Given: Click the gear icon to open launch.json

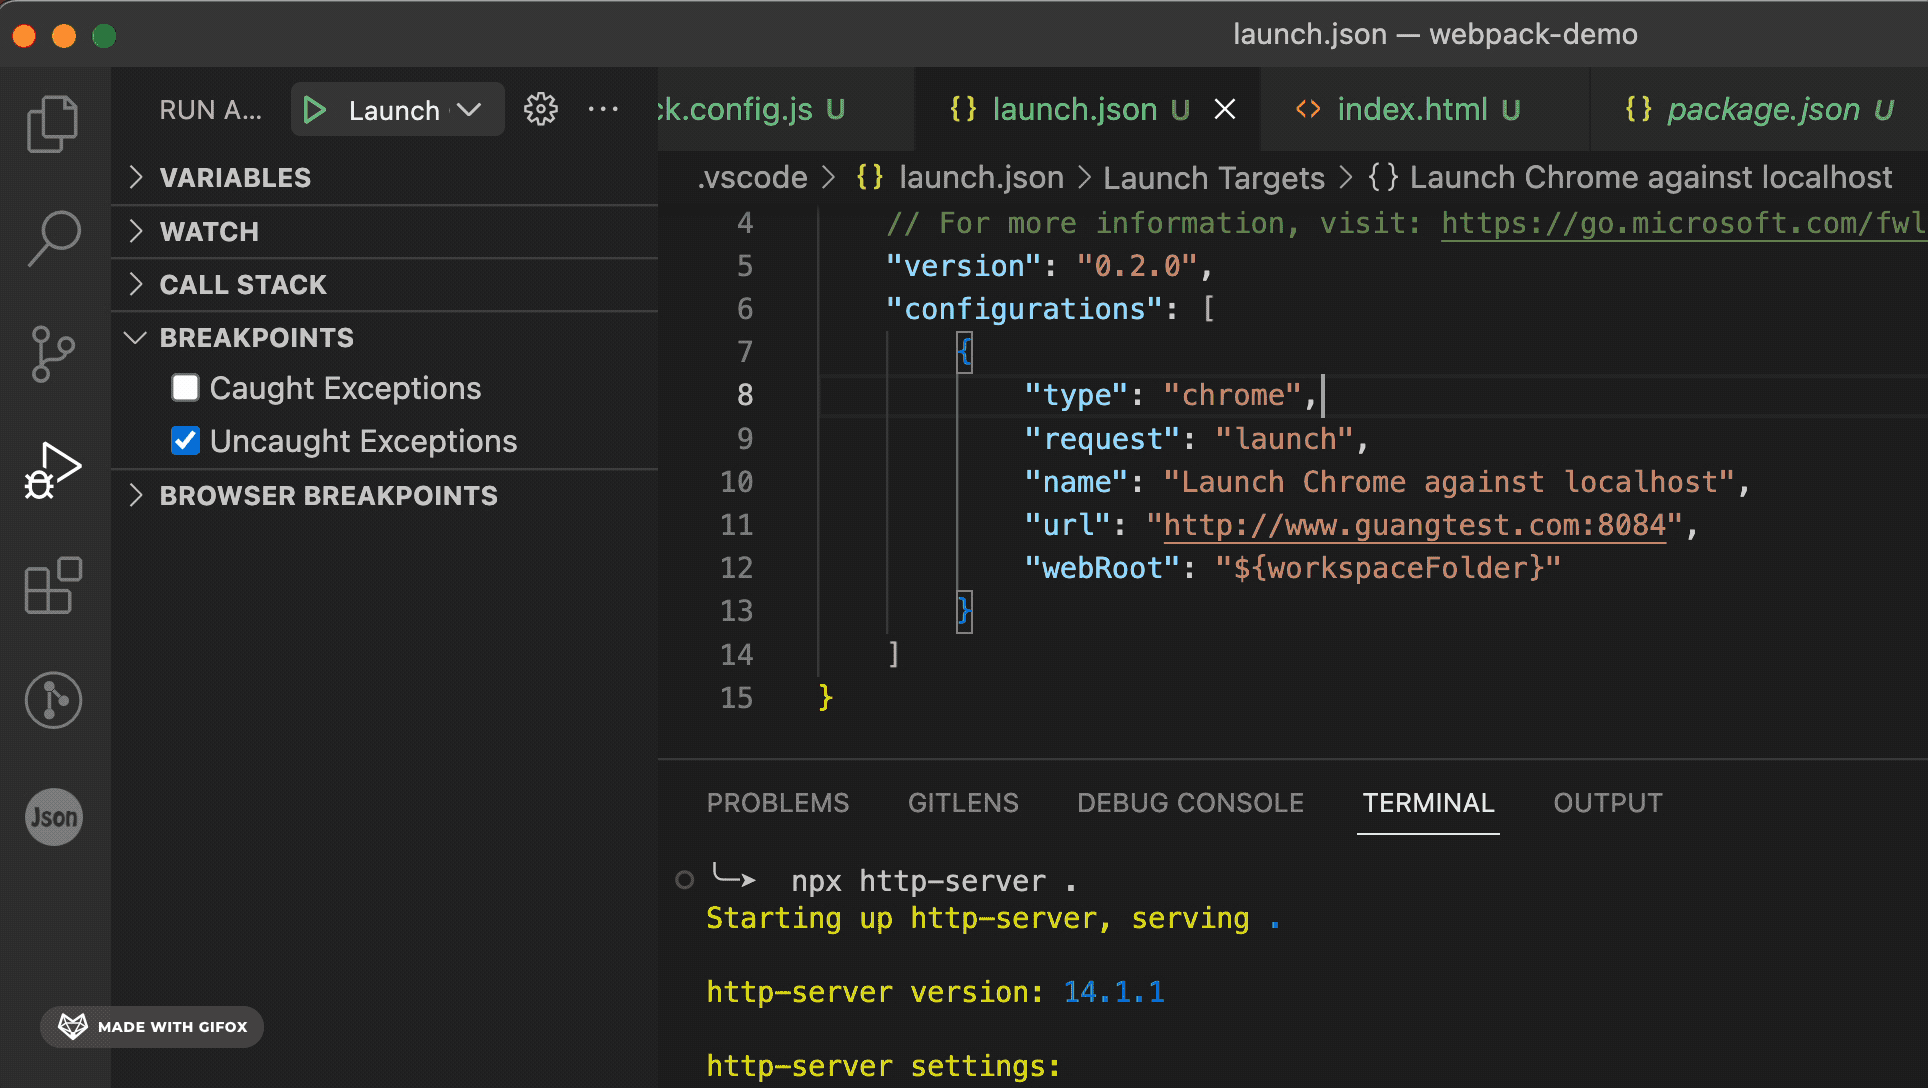Looking at the screenshot, I should 540,109.
